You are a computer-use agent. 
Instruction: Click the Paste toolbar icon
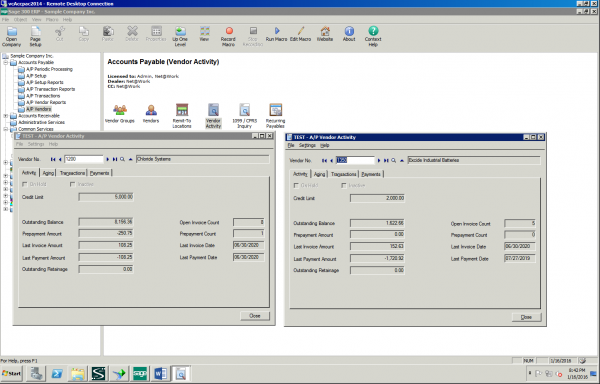(x=108, y=34)
